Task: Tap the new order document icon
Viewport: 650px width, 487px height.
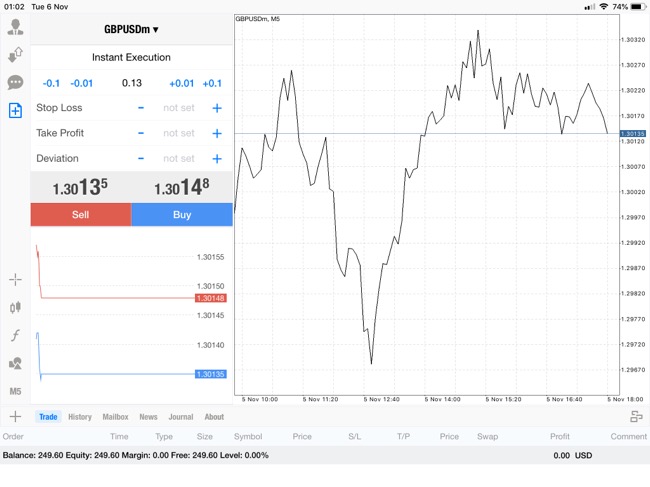Action: pos(15,110)
